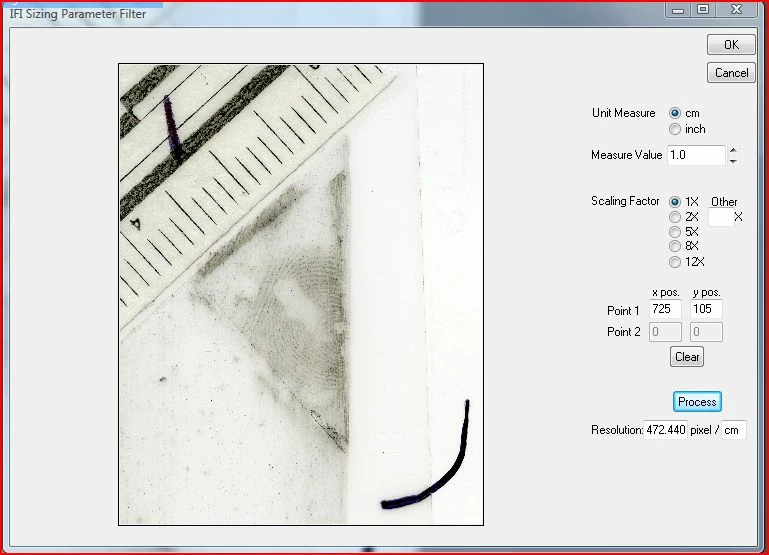The width and height of the screenshot is (769, 555).
Task: Click the 'Point 2' label
Action: pos(623,332)
